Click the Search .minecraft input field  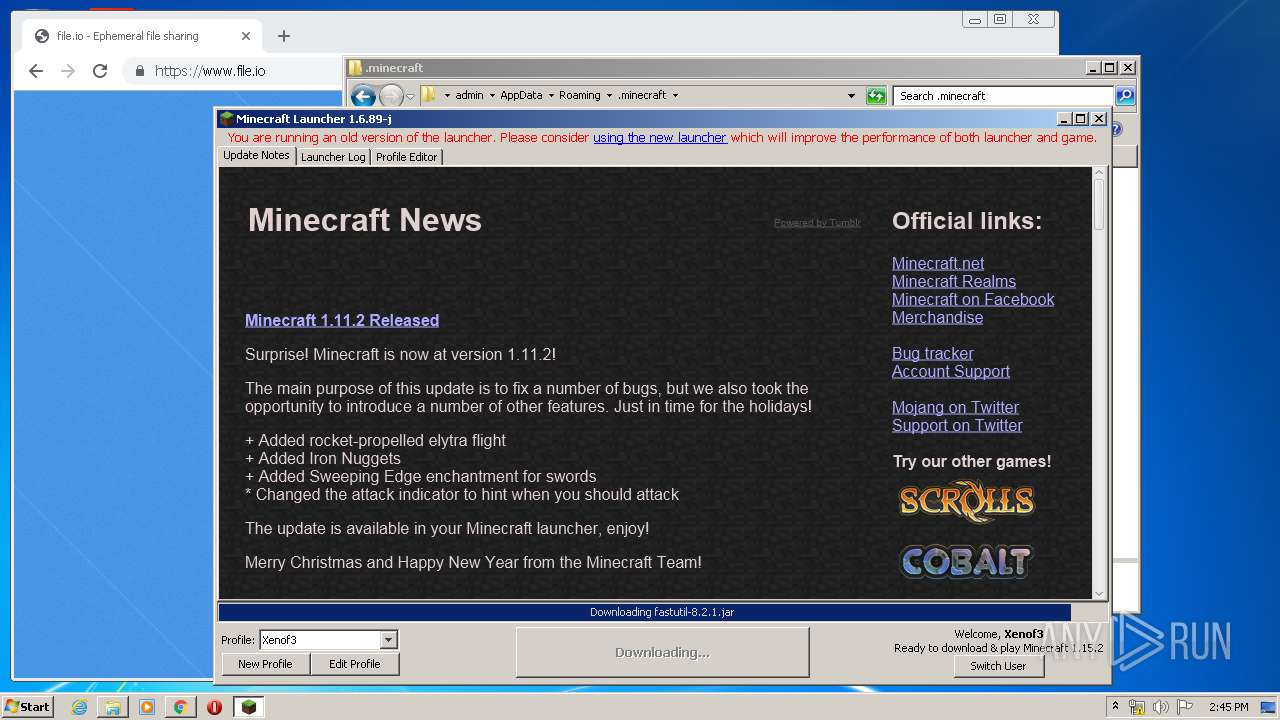(1002, 96)
